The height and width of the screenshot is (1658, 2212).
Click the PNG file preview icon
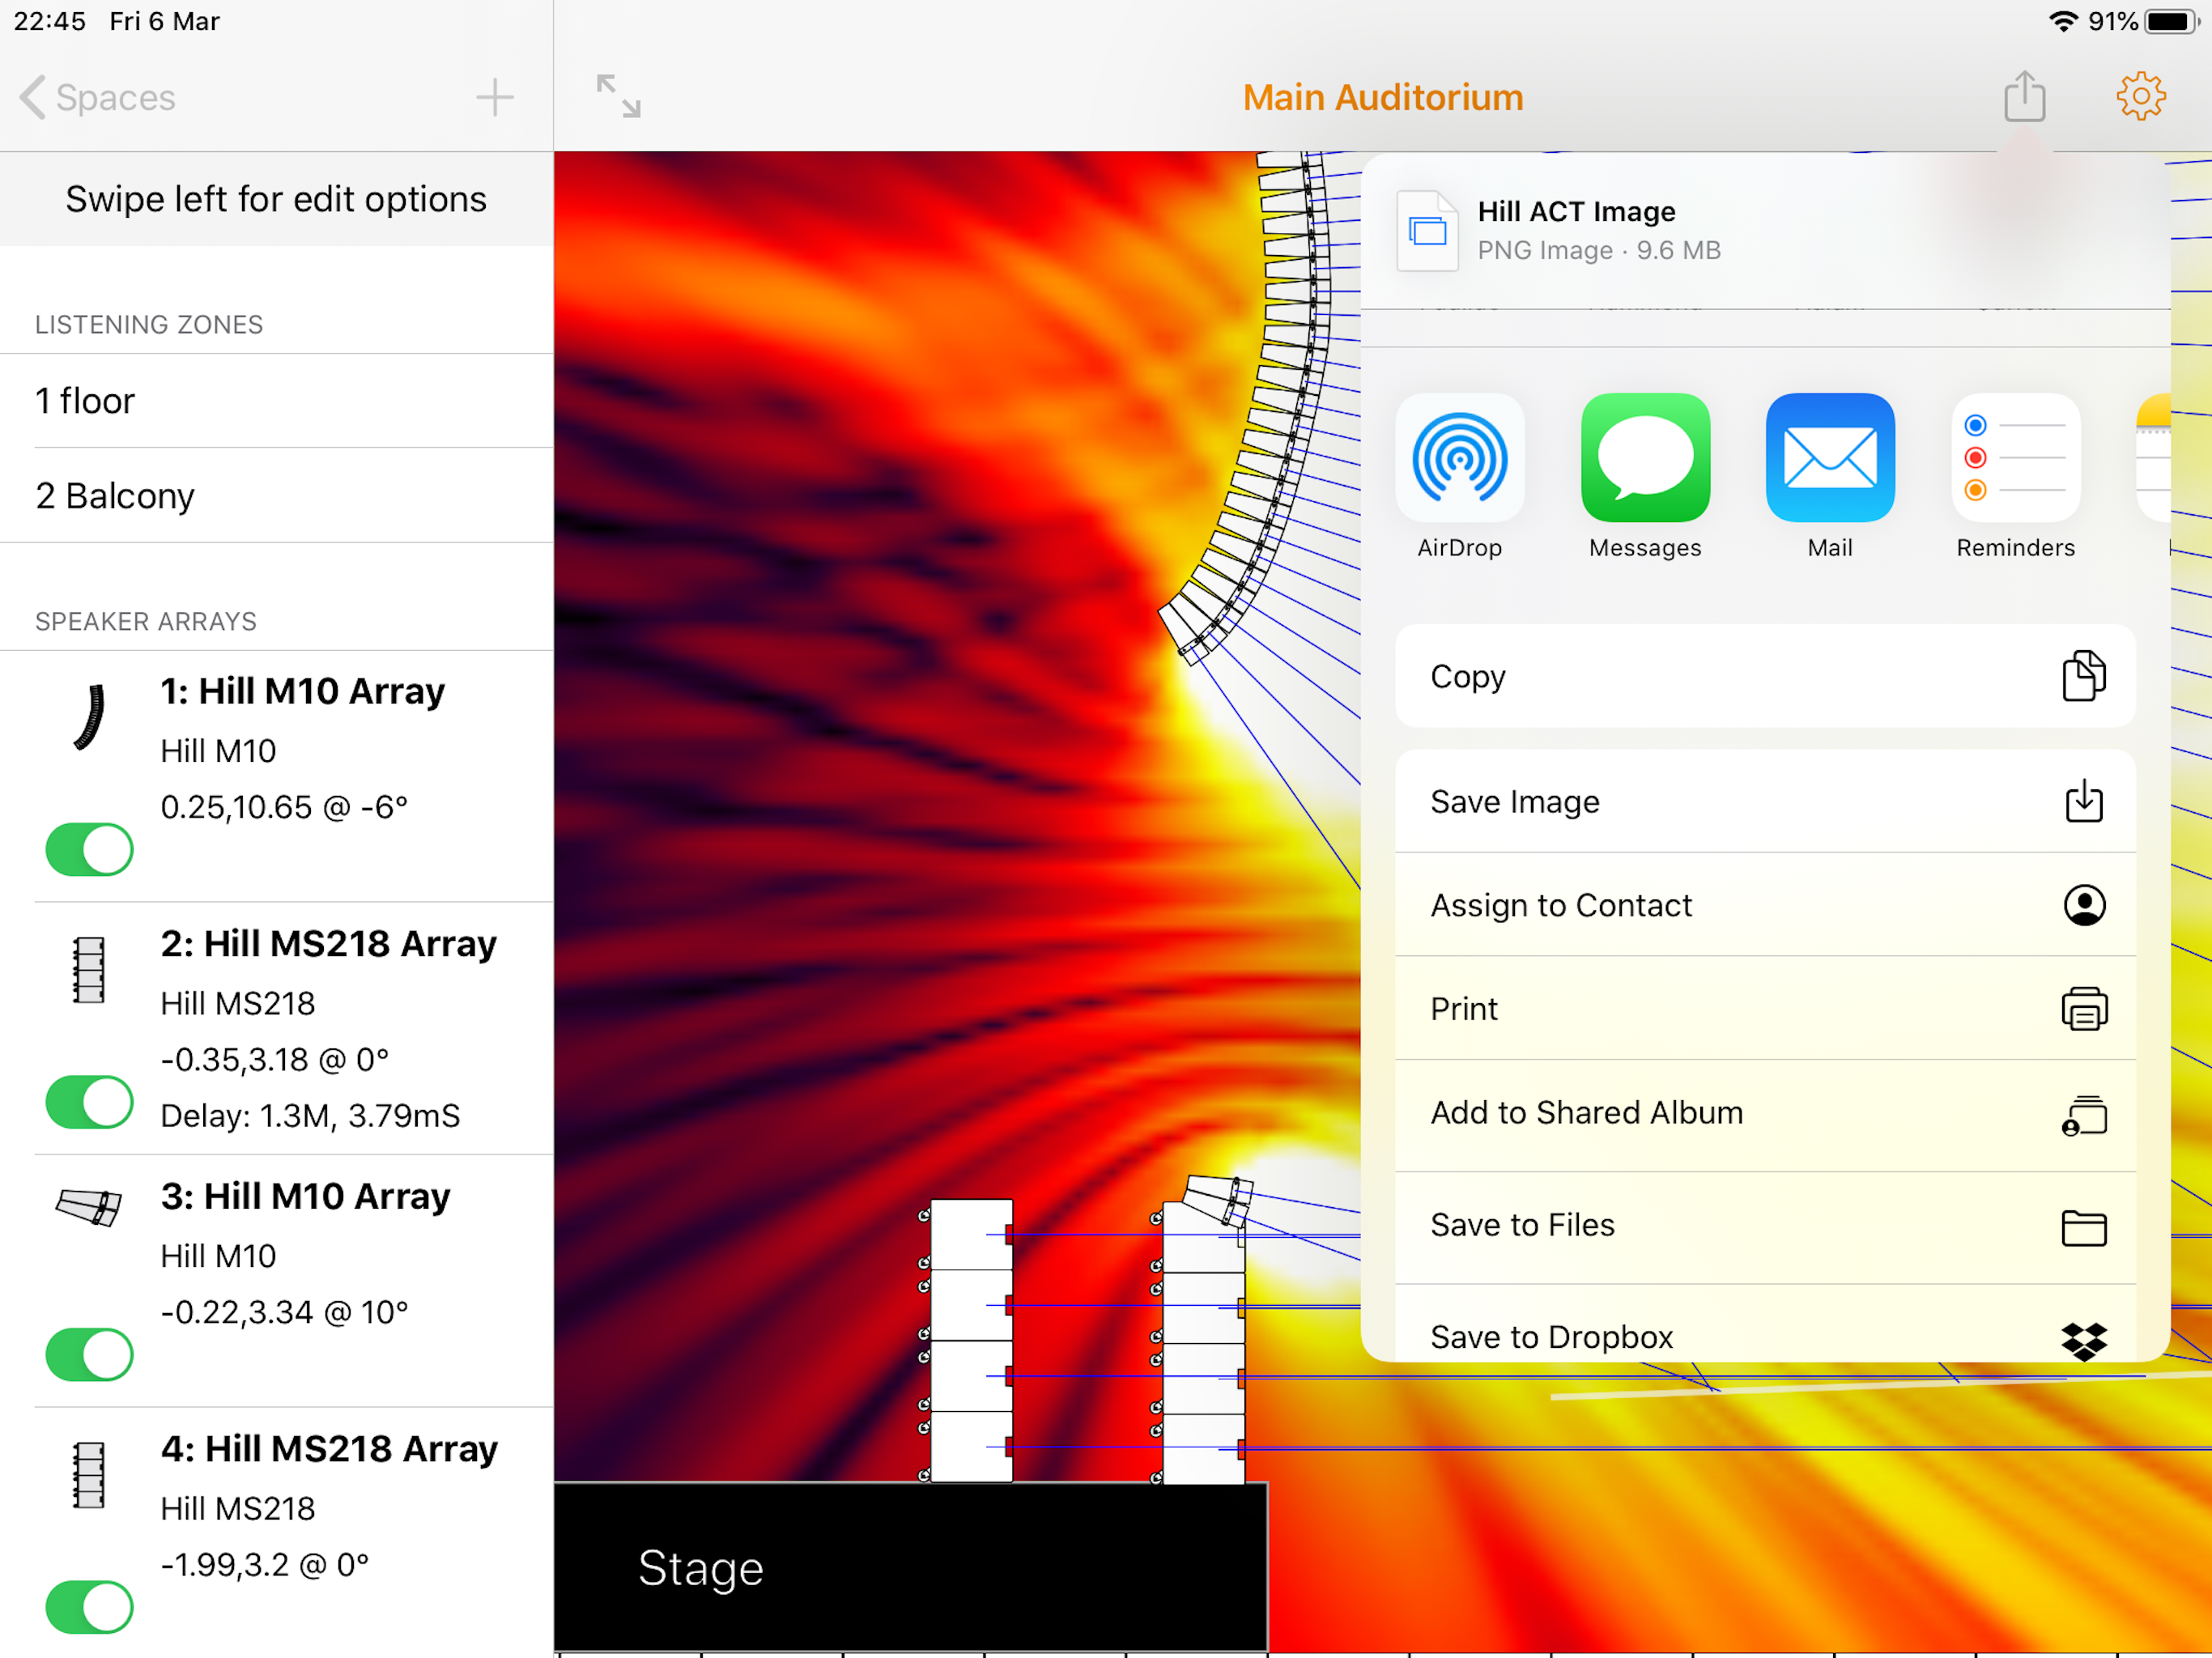(x=1427, y=230)
